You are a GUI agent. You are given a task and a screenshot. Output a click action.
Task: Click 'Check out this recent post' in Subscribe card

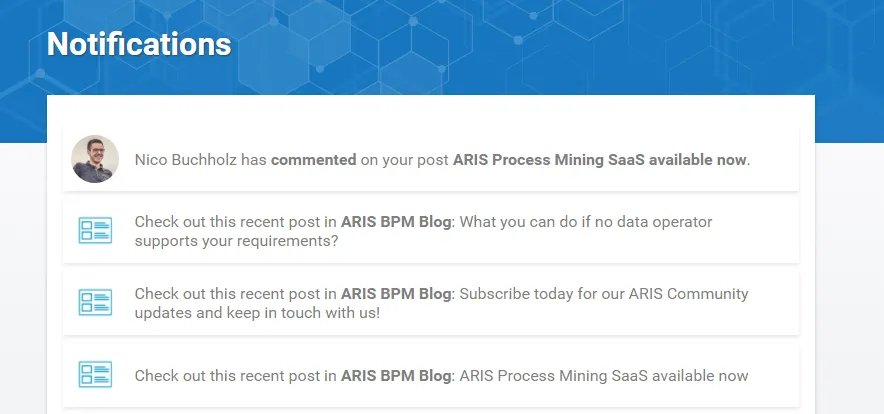point(229,294)
